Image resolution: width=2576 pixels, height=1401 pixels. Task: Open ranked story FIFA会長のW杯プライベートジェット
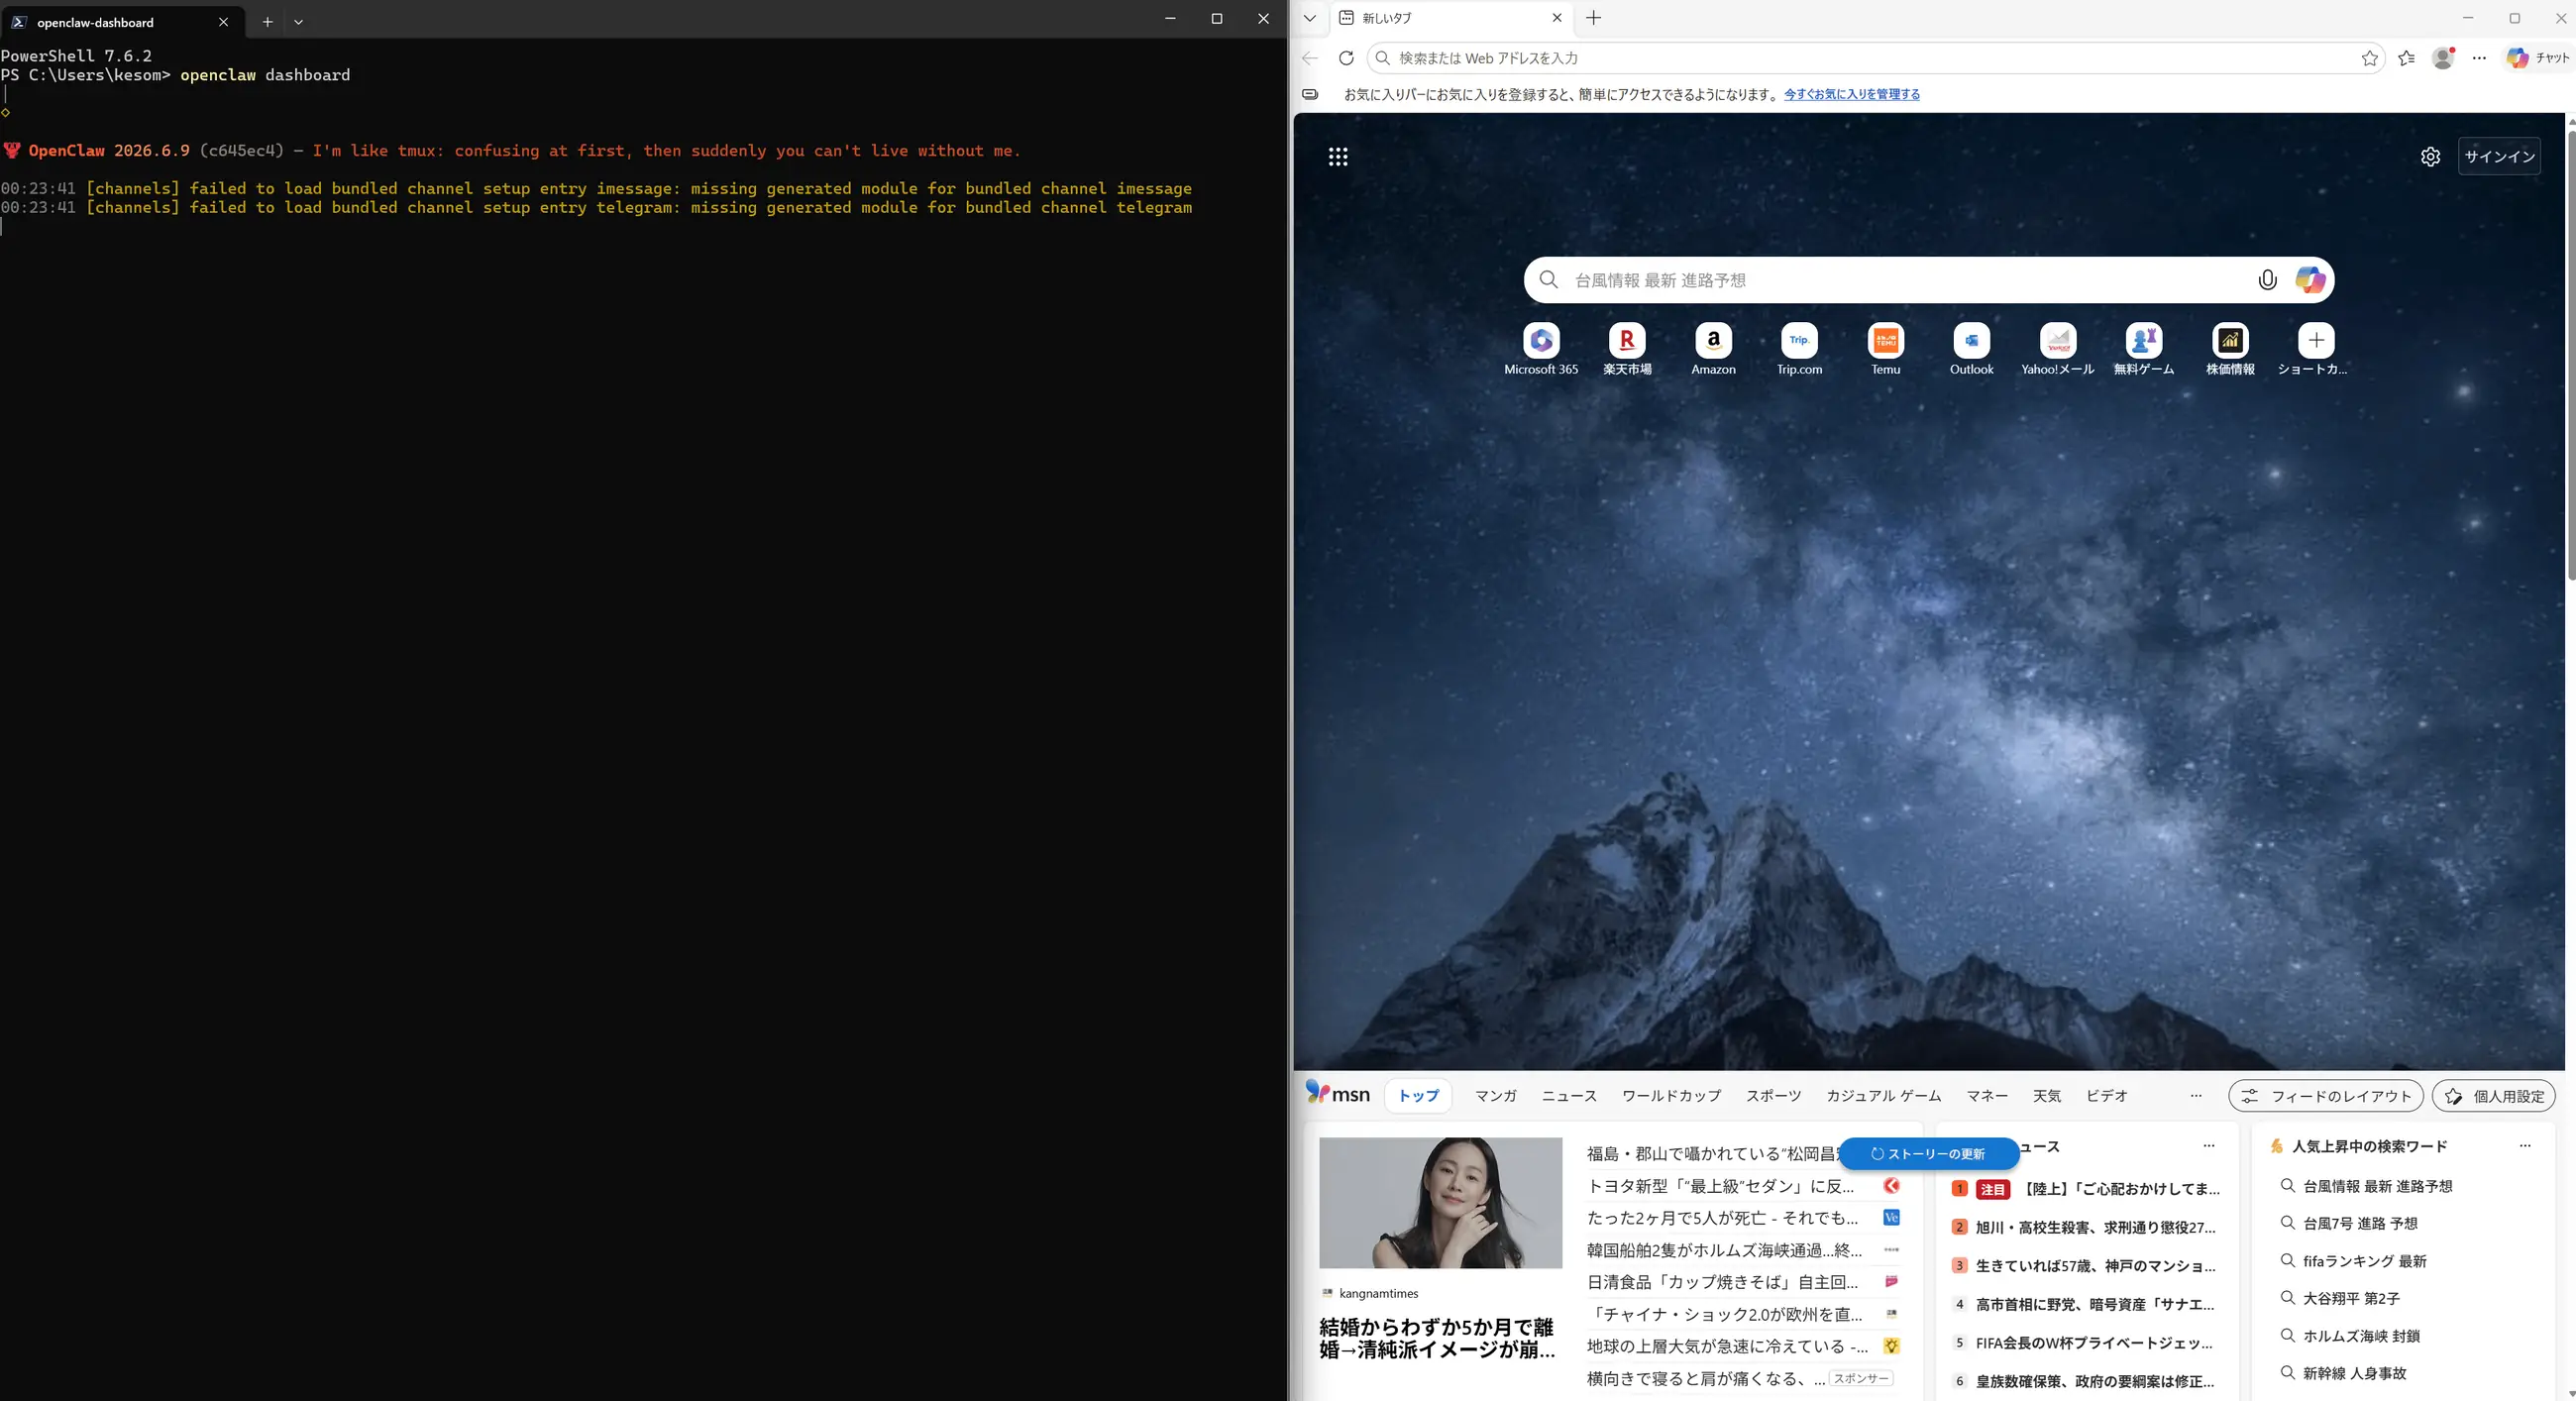(2094, 1343)
